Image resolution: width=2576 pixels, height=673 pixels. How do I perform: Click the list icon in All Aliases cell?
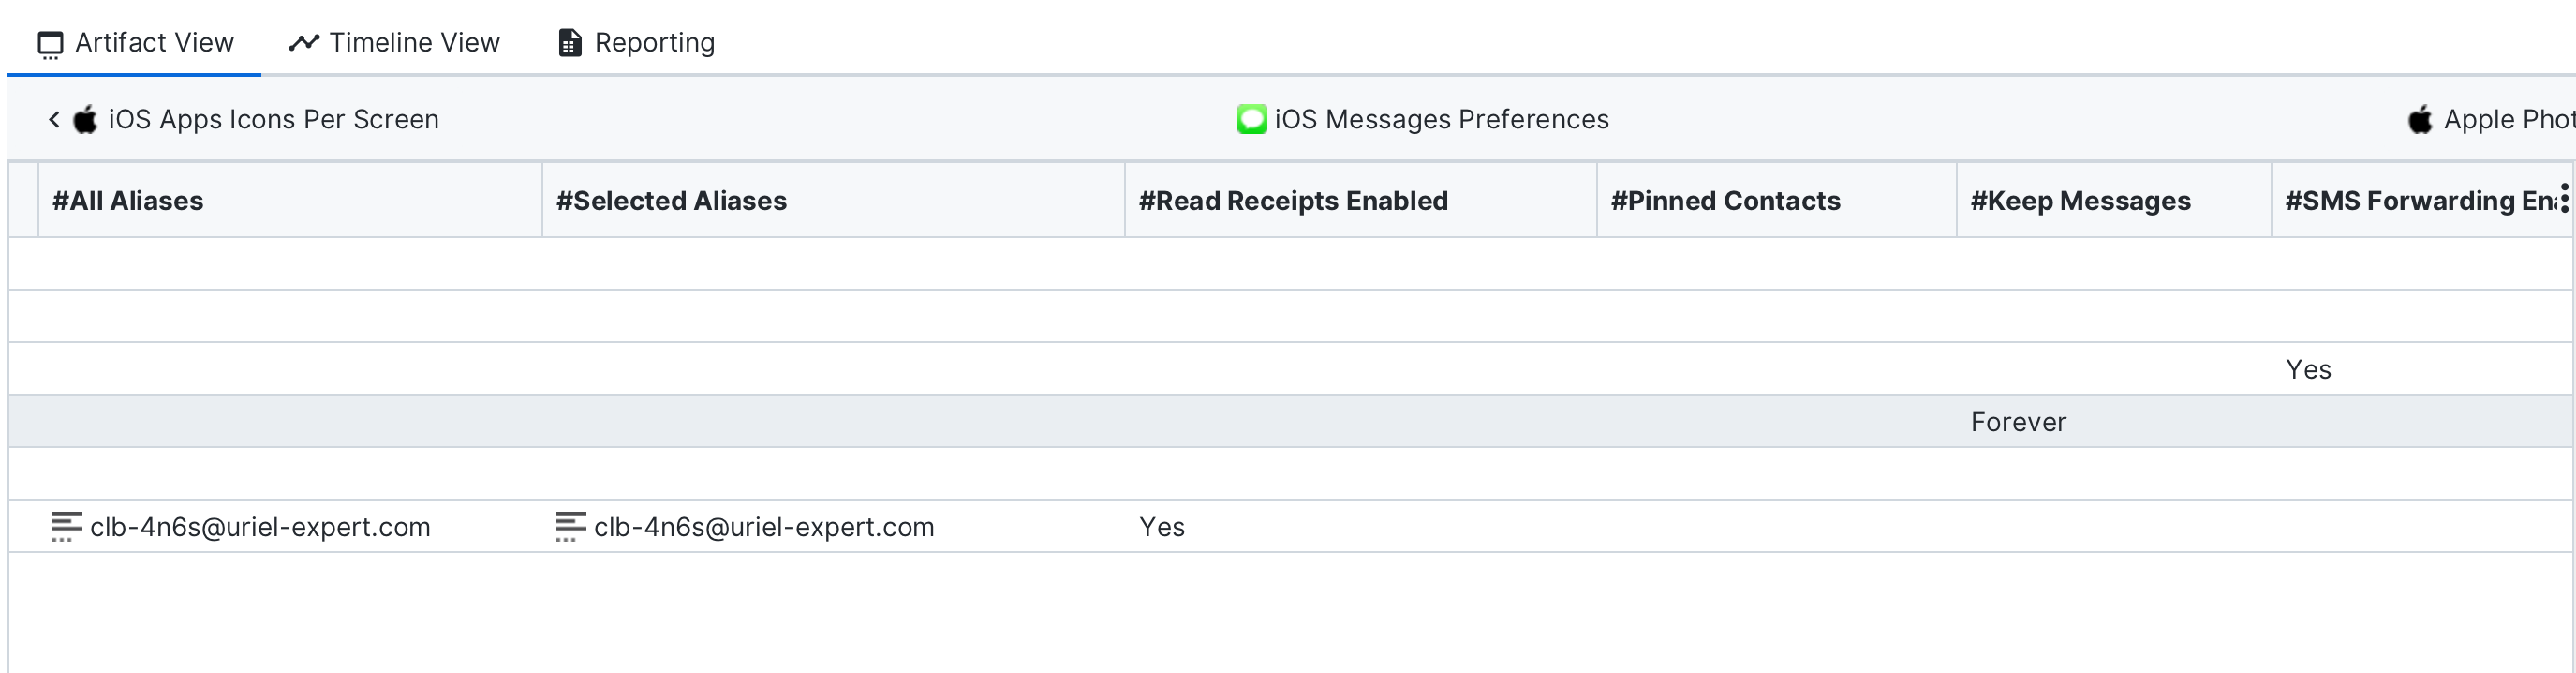click(66, 527)
